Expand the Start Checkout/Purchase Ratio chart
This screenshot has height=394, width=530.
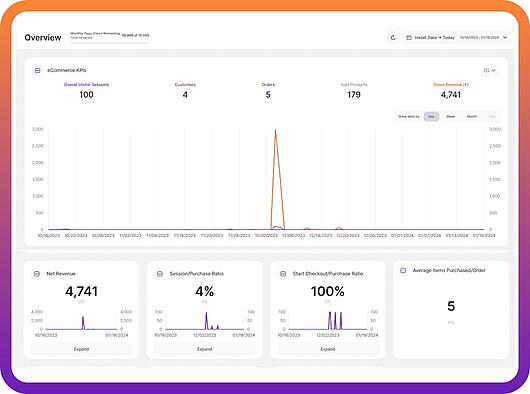(x=328, y=349)
